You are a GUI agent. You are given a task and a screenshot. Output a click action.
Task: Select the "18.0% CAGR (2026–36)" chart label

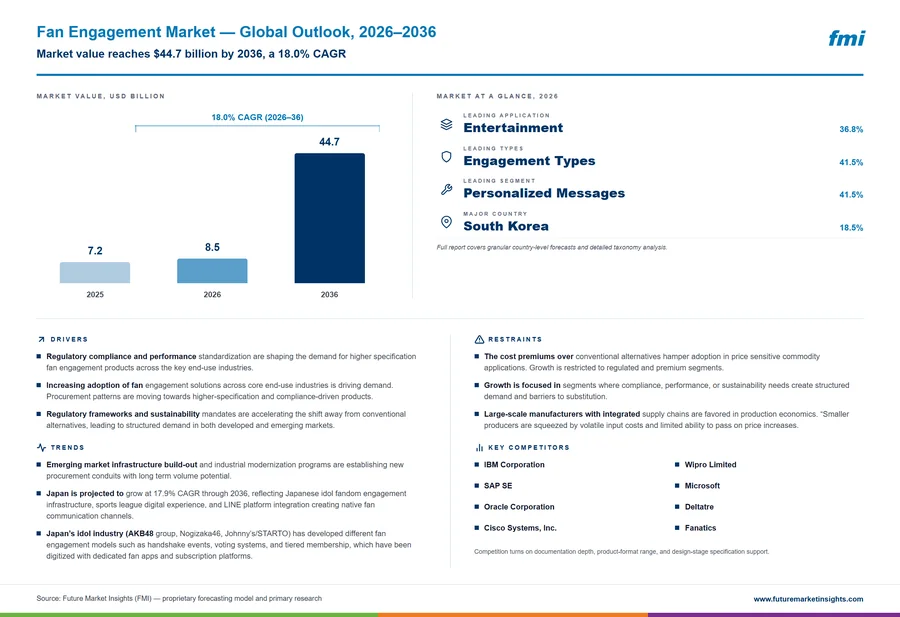click(x=257, y=117)
